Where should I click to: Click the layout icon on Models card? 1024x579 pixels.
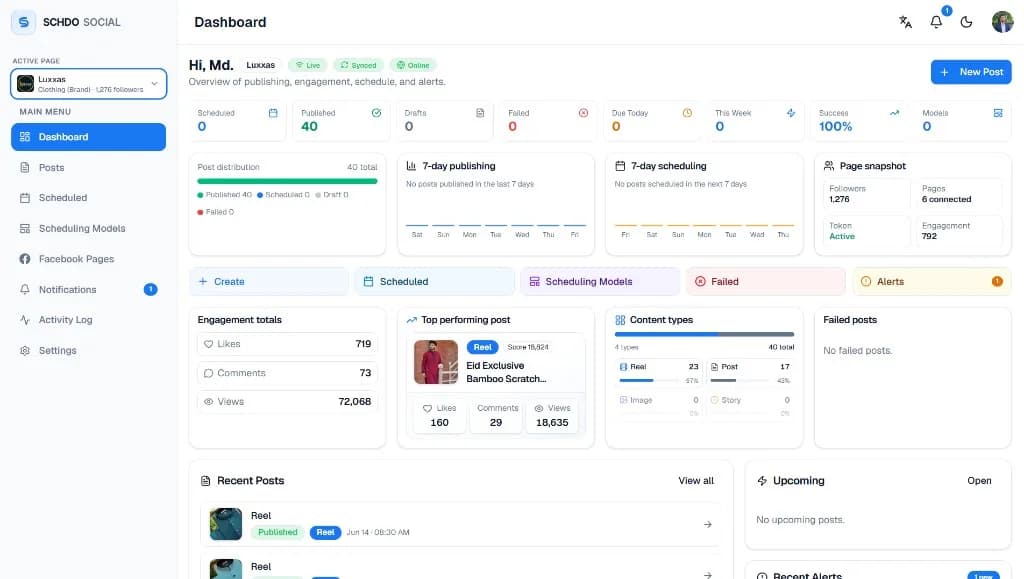pyautogui.click(x=998, y=113)
